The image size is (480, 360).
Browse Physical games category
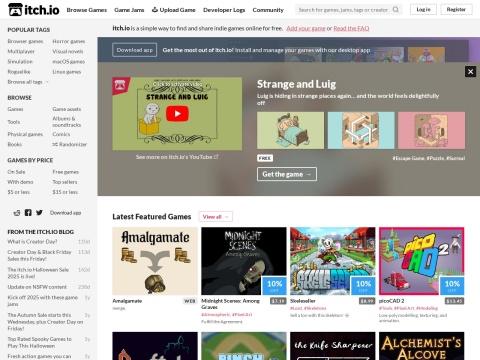tap(25, 134)
